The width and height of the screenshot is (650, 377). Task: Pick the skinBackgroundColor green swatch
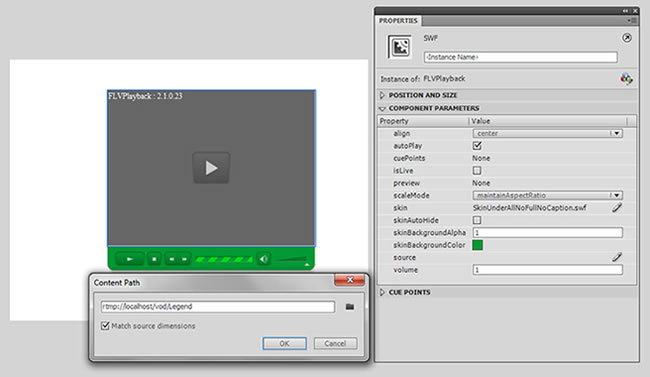tap(478, 245)
